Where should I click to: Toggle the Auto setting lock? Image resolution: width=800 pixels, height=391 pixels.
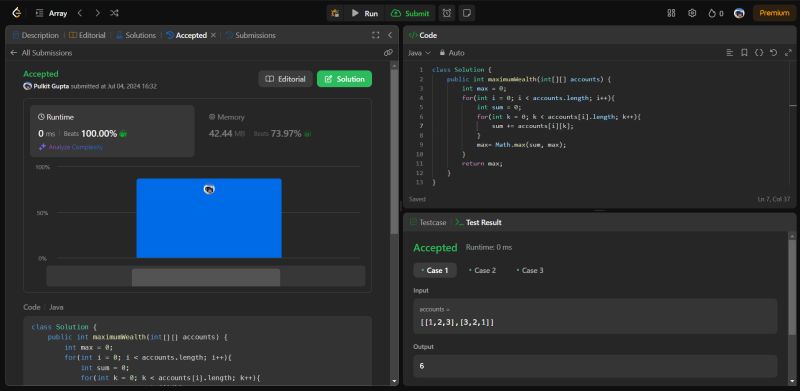tap(452, 53)
